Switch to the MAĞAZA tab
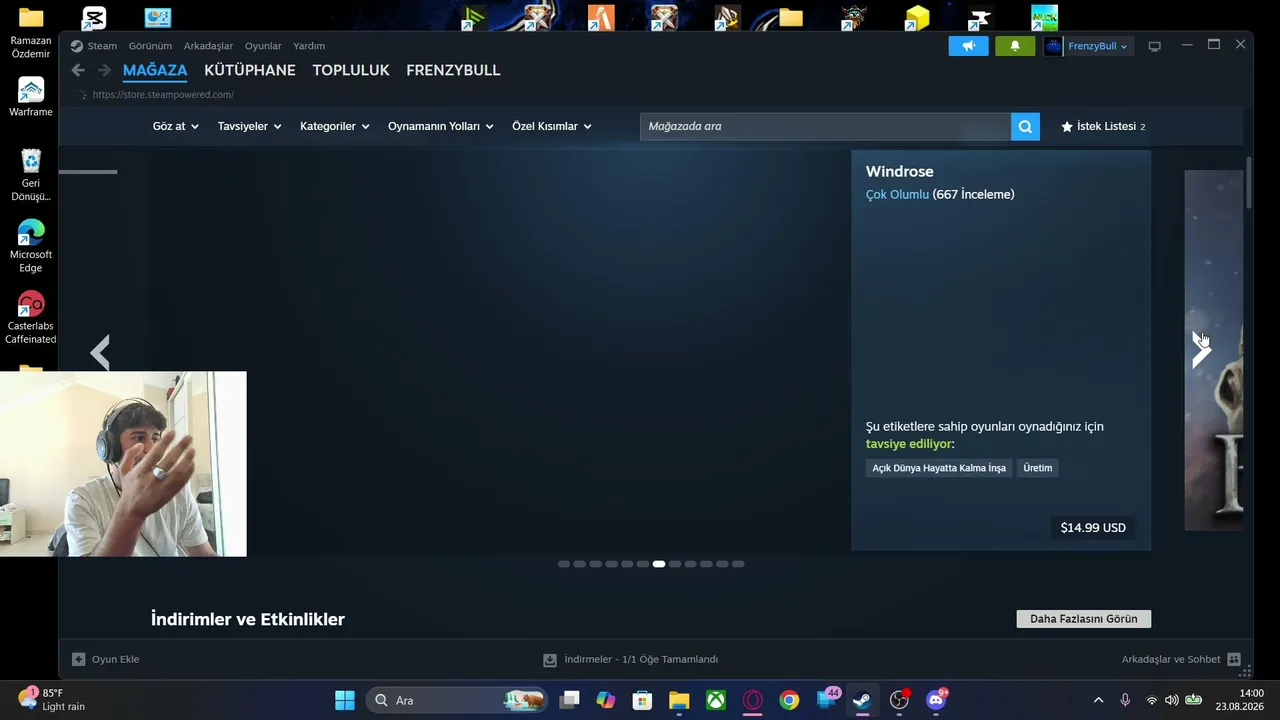Viewport: 1280px width, 720px height. pyautogui.click(x=155, y=70)
